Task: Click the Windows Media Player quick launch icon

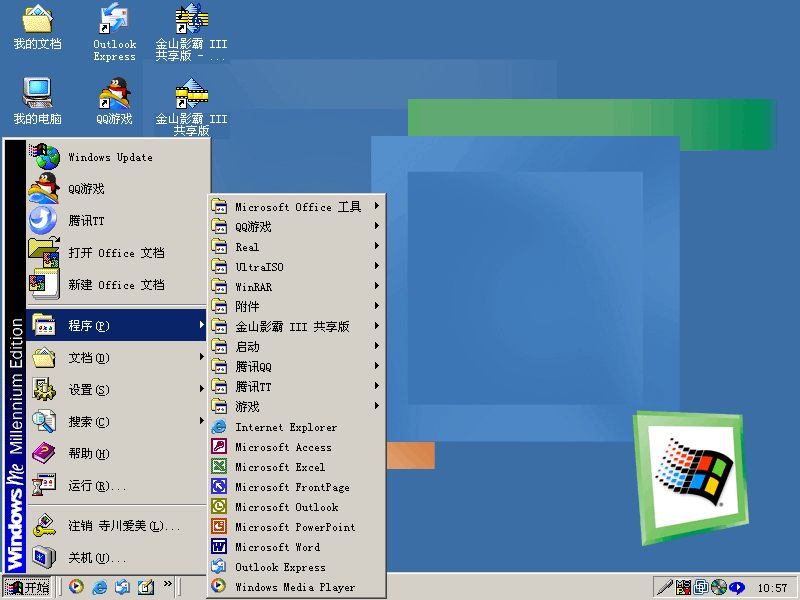Action: [x=77, y=587]
